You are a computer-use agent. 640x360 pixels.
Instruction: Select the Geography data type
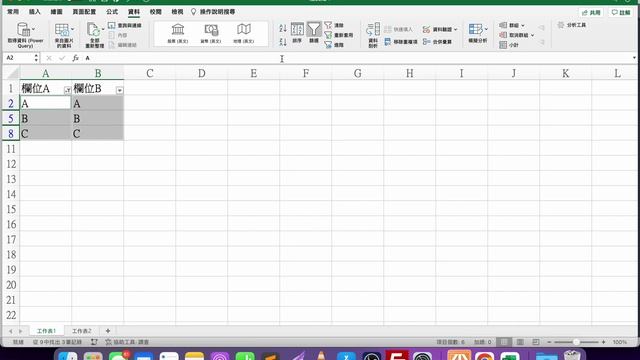click(244, 33)
